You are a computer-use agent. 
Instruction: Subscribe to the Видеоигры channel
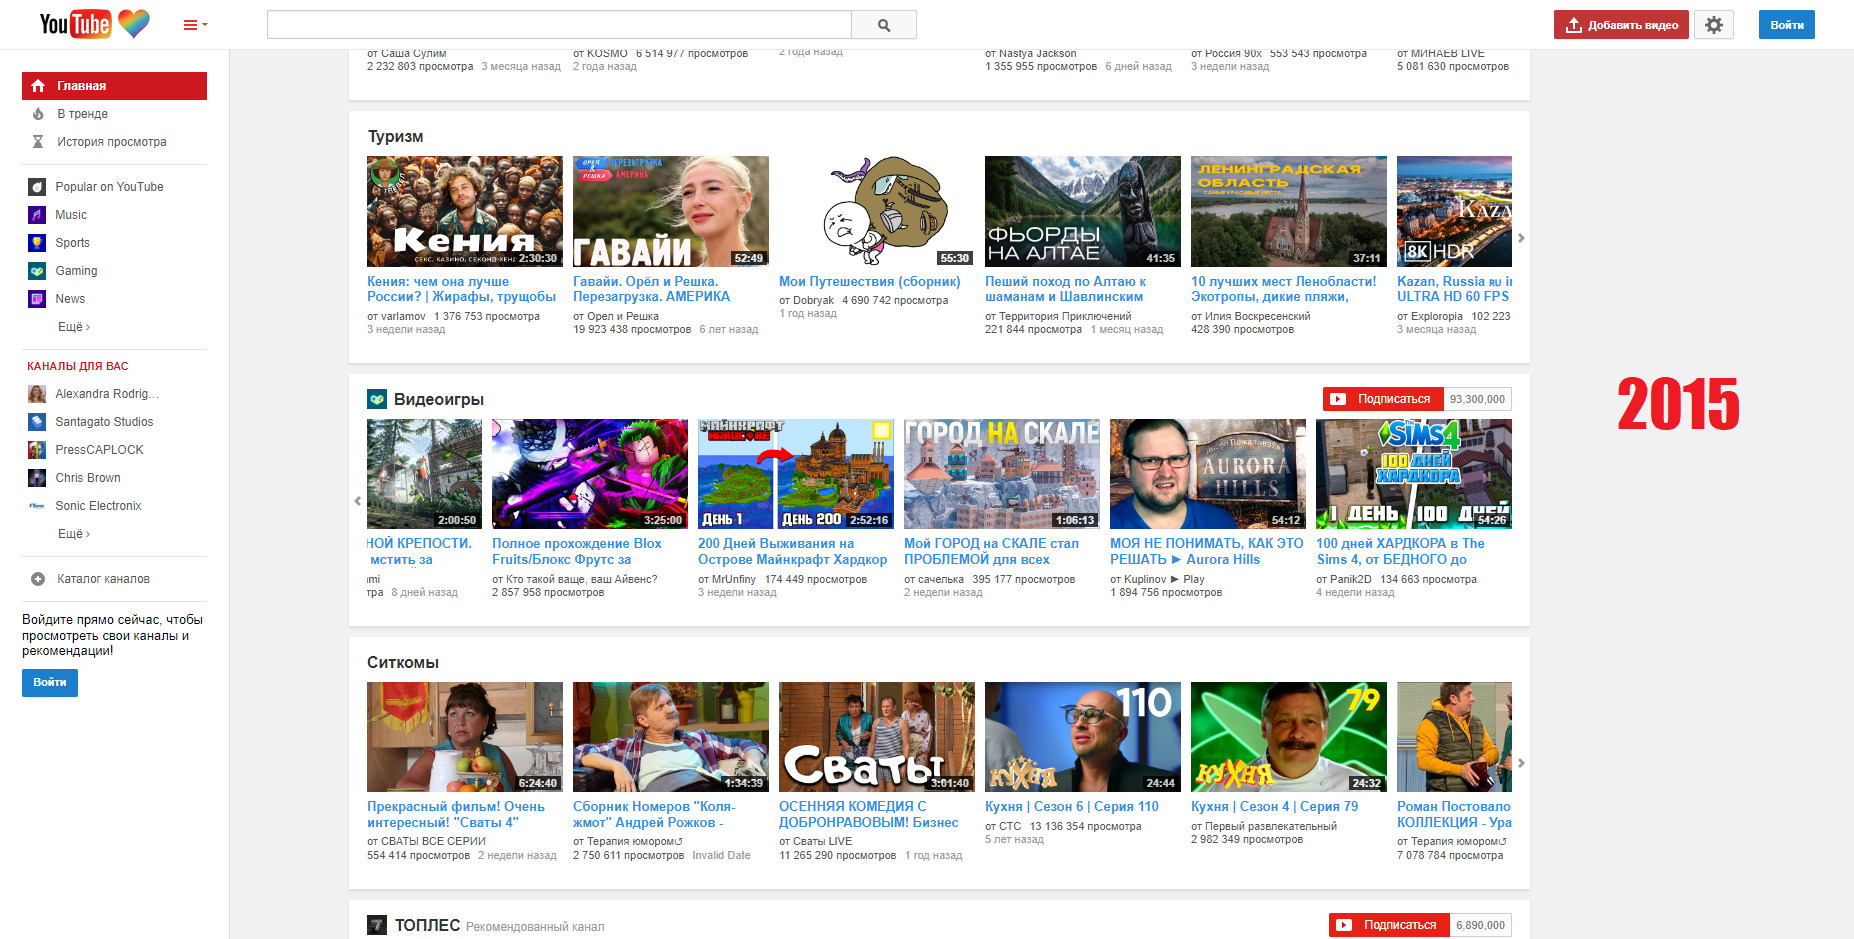click(1383, 399)
